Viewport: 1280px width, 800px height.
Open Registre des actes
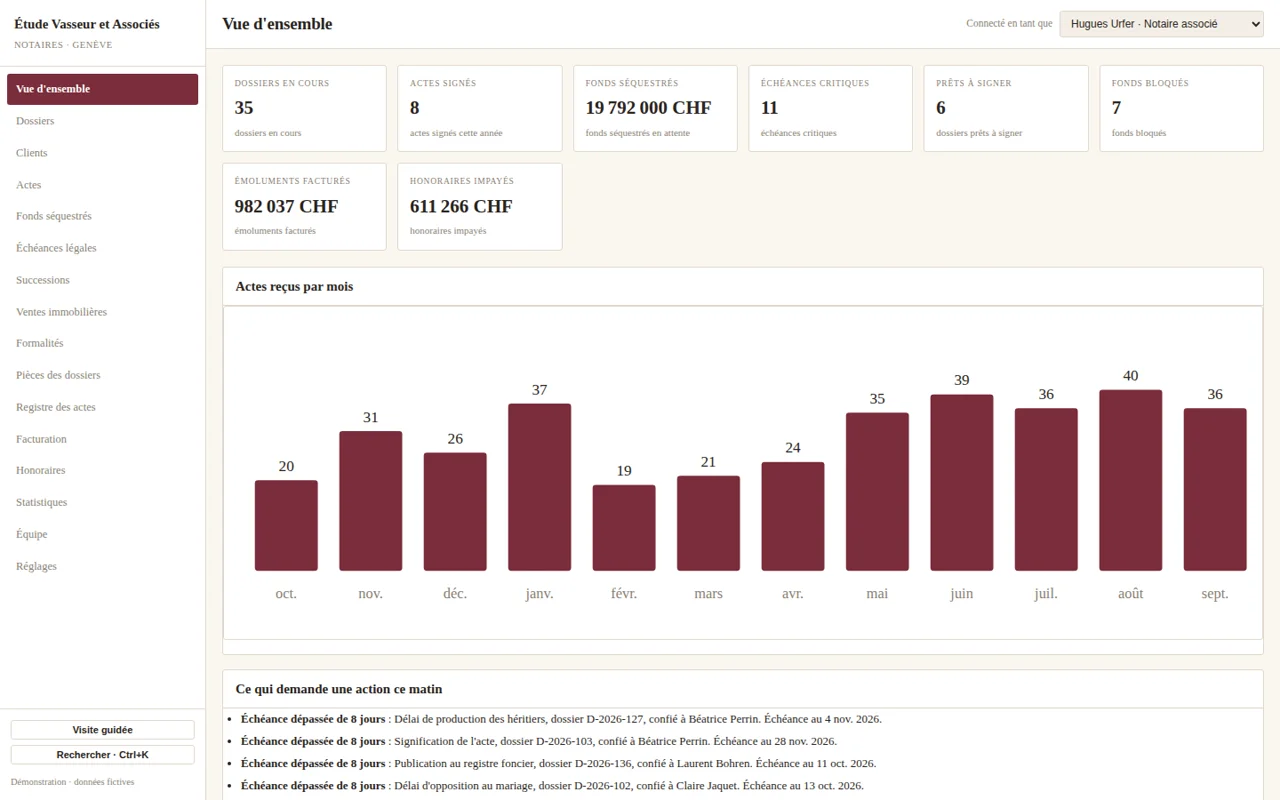pos(102,407)
